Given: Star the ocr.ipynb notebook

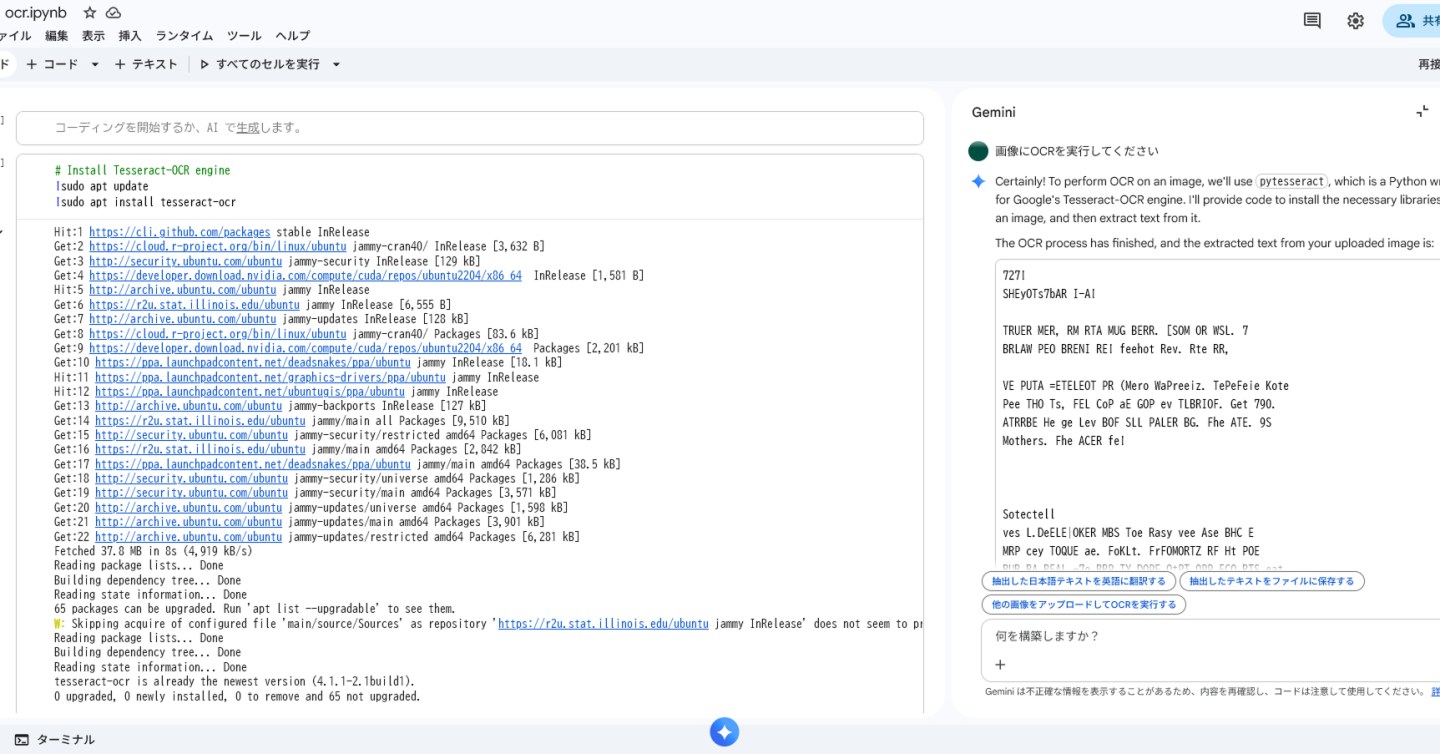Looking at the screenshot, I should [90, 13].
